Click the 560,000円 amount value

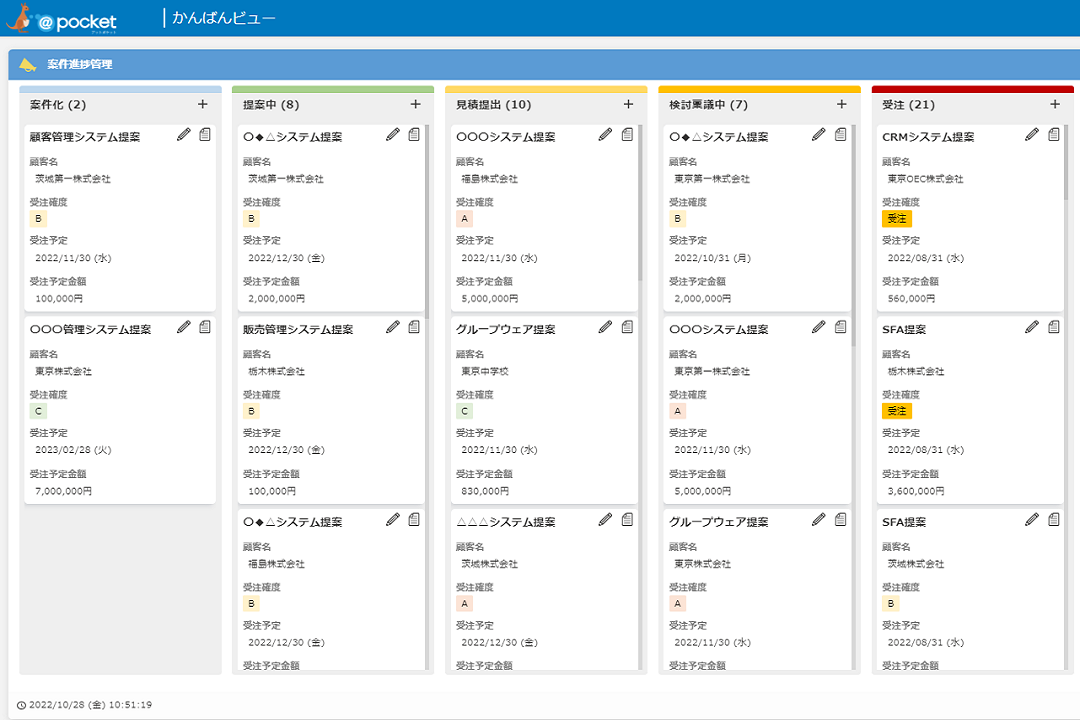[911, 298]
